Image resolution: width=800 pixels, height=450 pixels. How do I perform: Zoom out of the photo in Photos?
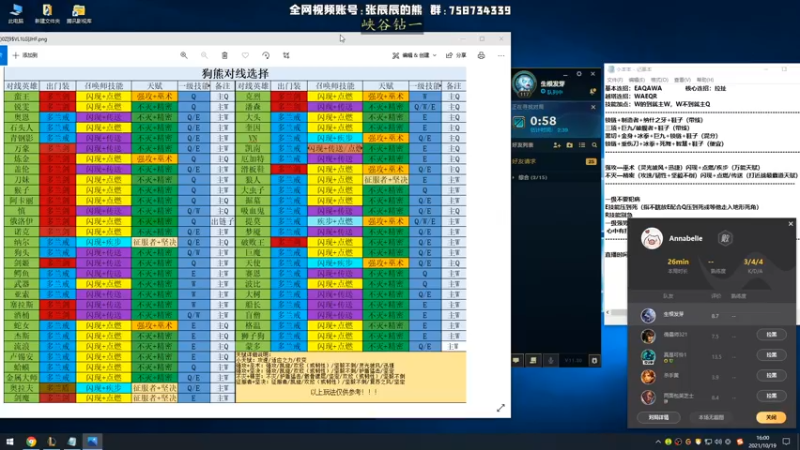point(204,55)
